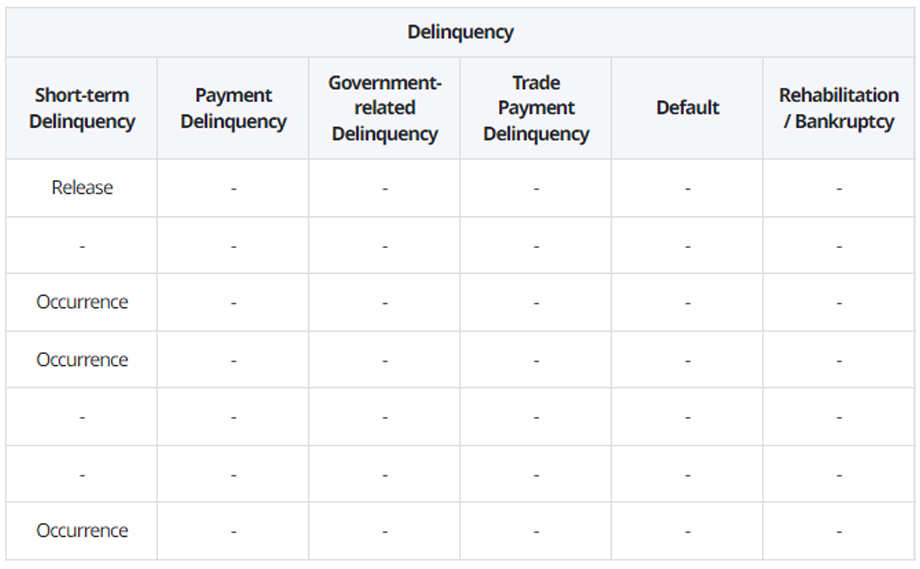Select the Government-related Delinquency column header
Image resolution: width=920 pixels, height=569 pixels.
(385, 108)
